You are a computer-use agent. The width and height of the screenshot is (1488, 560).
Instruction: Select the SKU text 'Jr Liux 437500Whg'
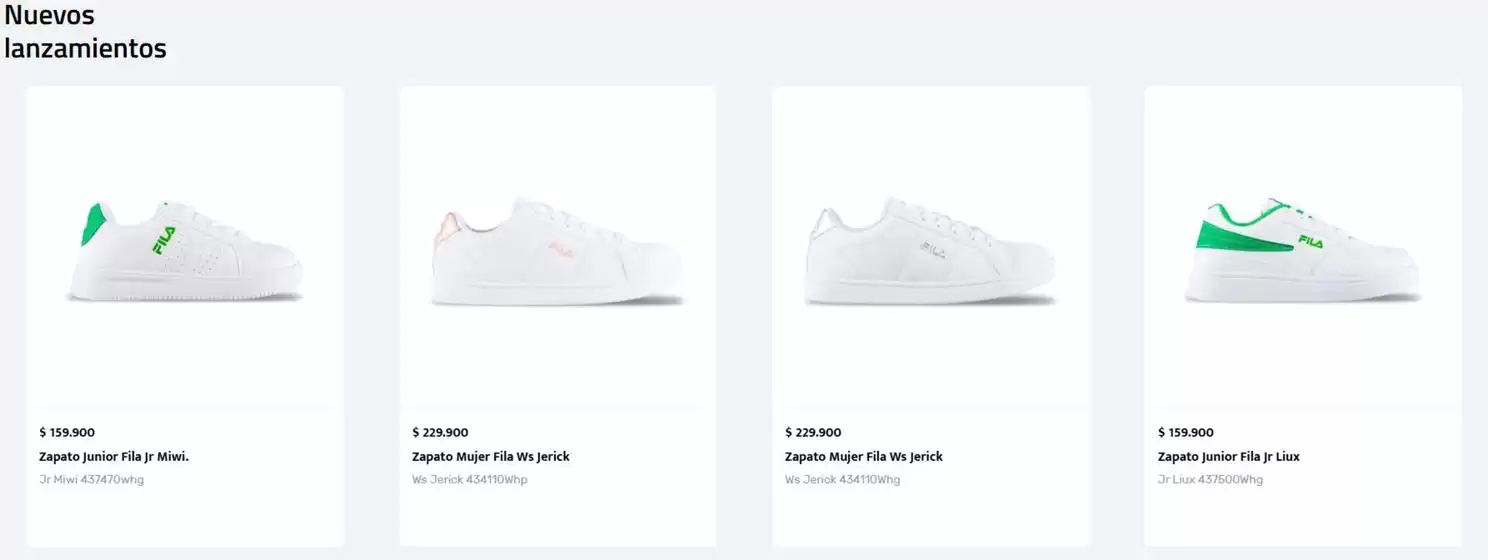pos(1210,480)
